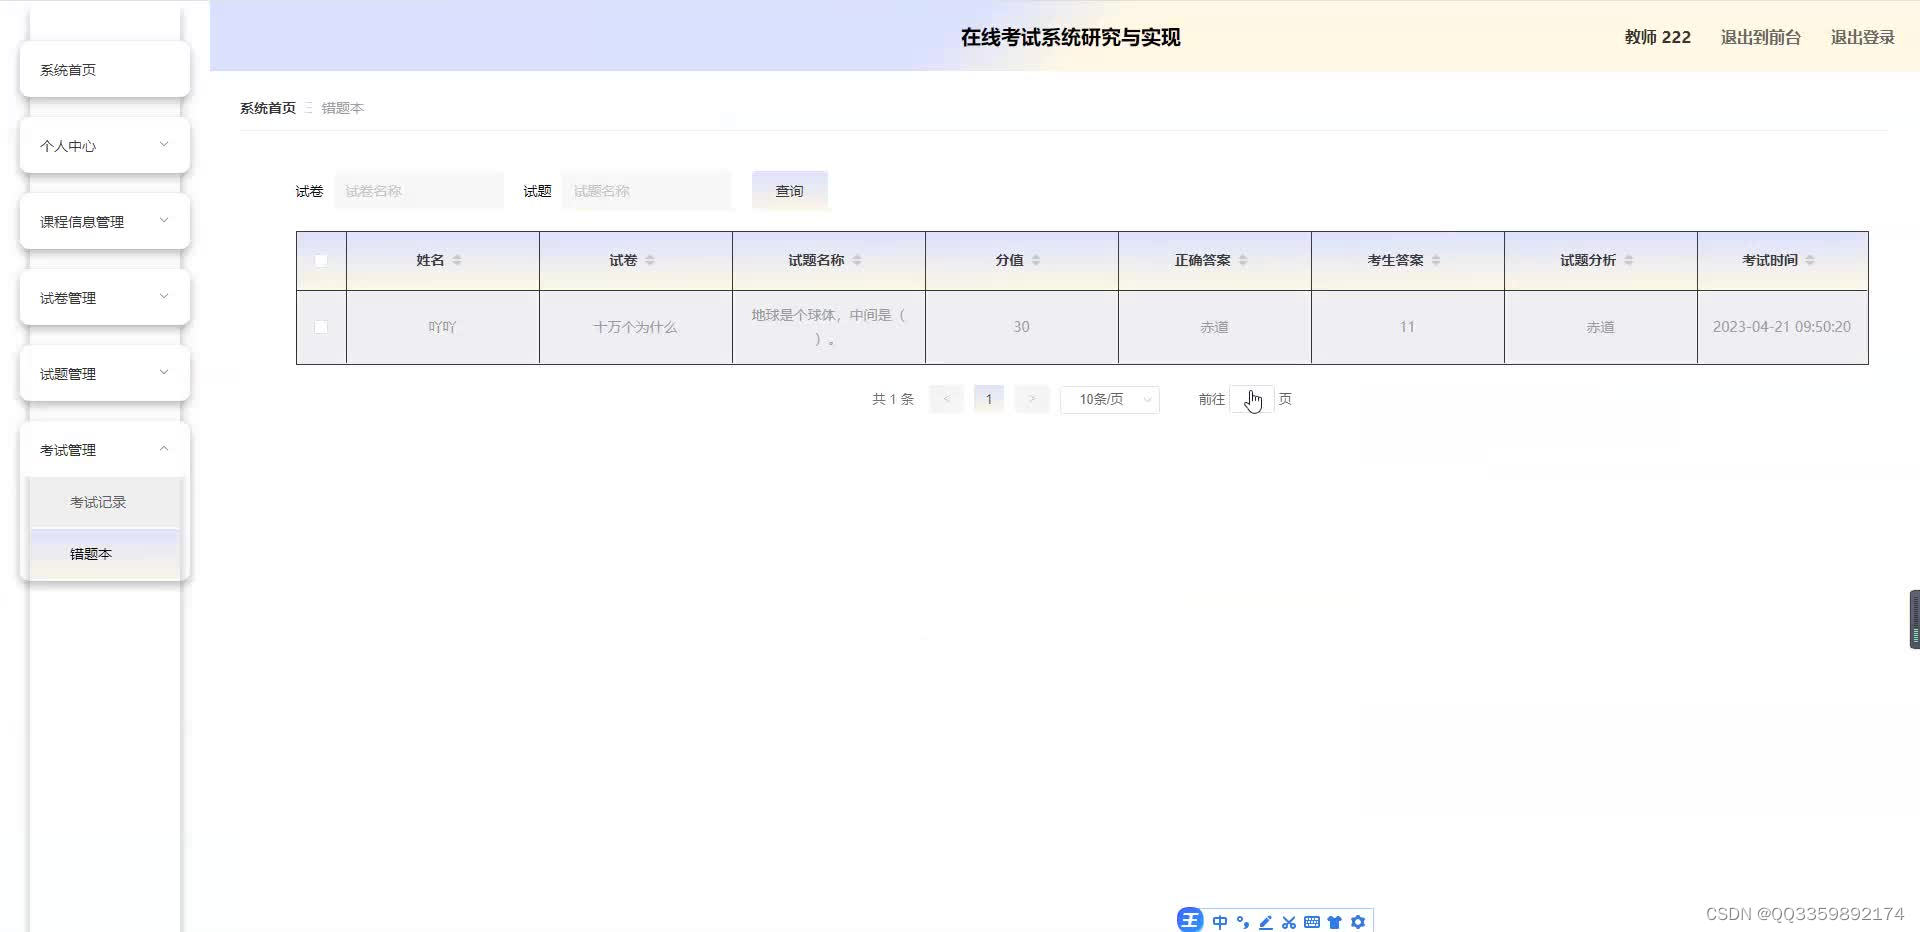
Task: Toggle IME punctuation mode icon
Action: 1243,922
